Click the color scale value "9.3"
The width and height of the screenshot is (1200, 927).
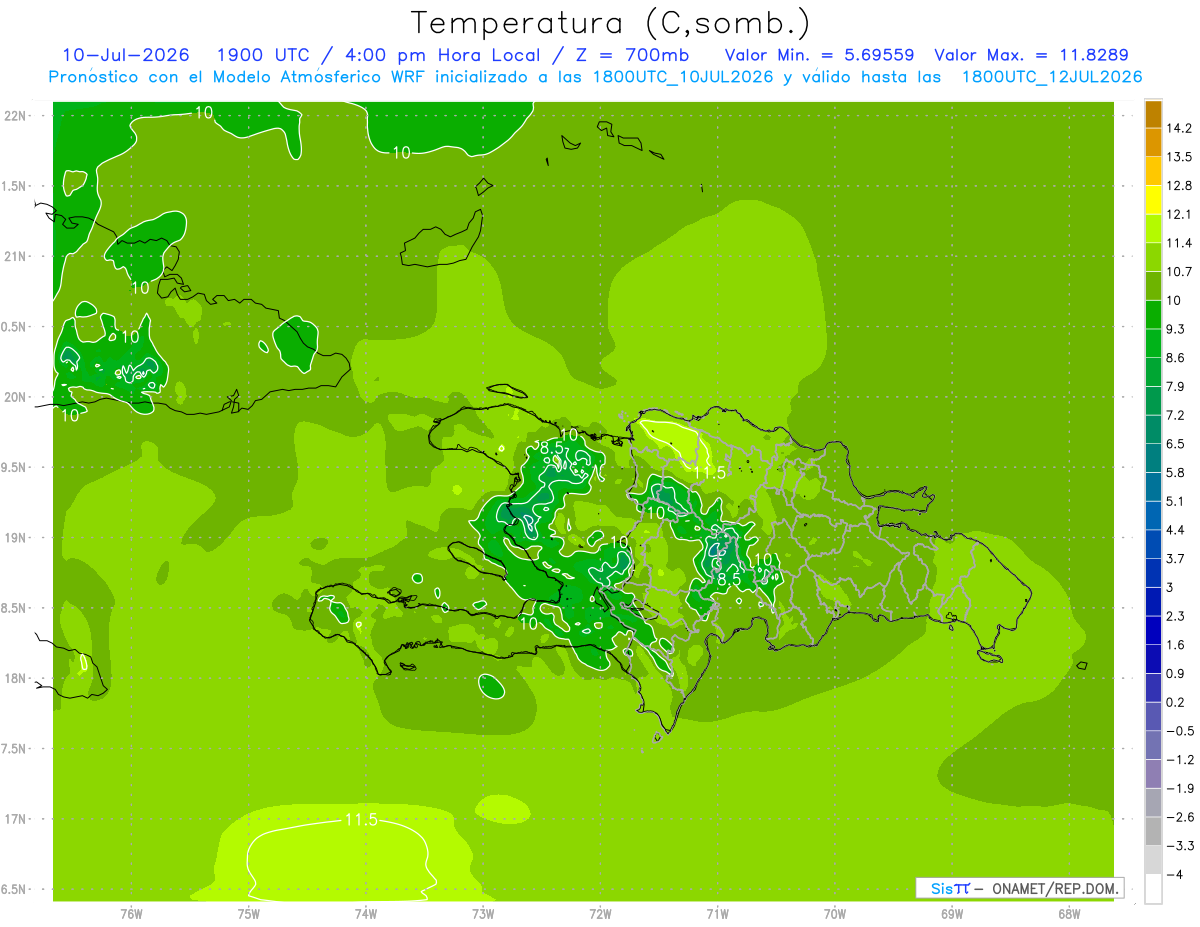tap(1177, 329)
